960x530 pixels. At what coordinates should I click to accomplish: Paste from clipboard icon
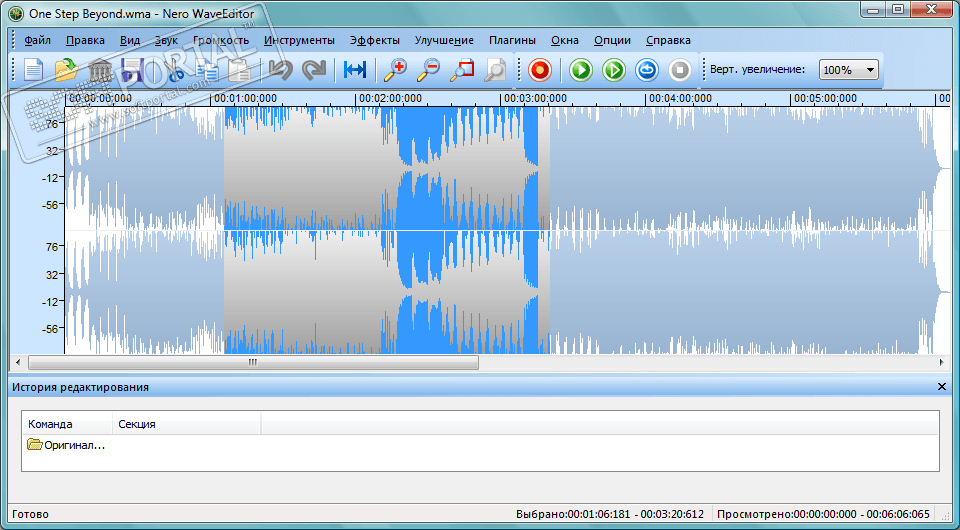[239, 70]
